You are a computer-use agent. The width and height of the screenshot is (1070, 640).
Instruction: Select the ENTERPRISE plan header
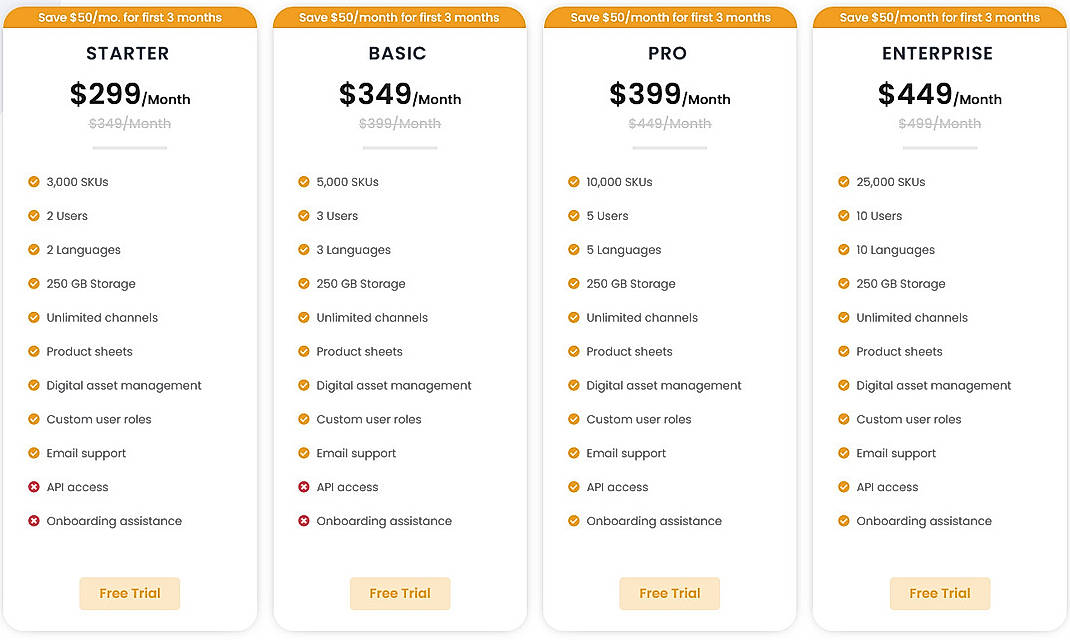click(937, 53)
